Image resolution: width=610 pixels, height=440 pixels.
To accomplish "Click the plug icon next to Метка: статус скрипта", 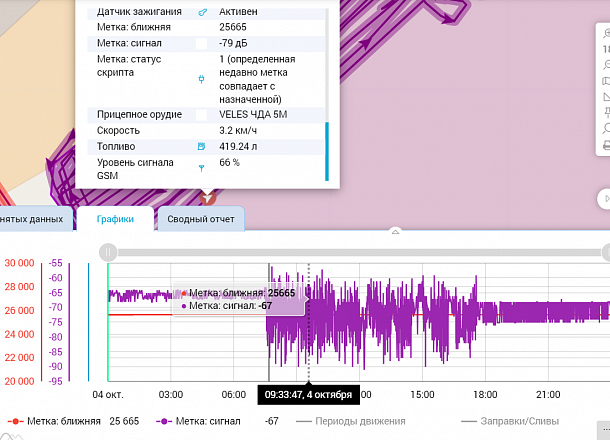I will (x=202, y=79).
